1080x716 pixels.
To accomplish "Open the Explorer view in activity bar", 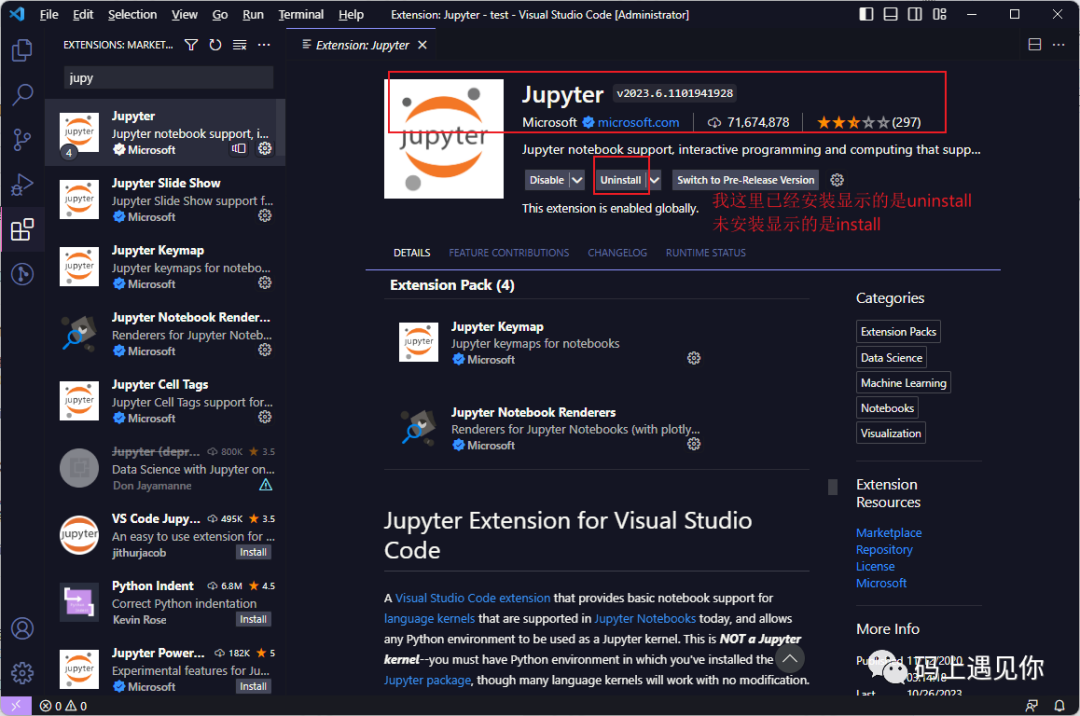I will click(x=22, y=50).
